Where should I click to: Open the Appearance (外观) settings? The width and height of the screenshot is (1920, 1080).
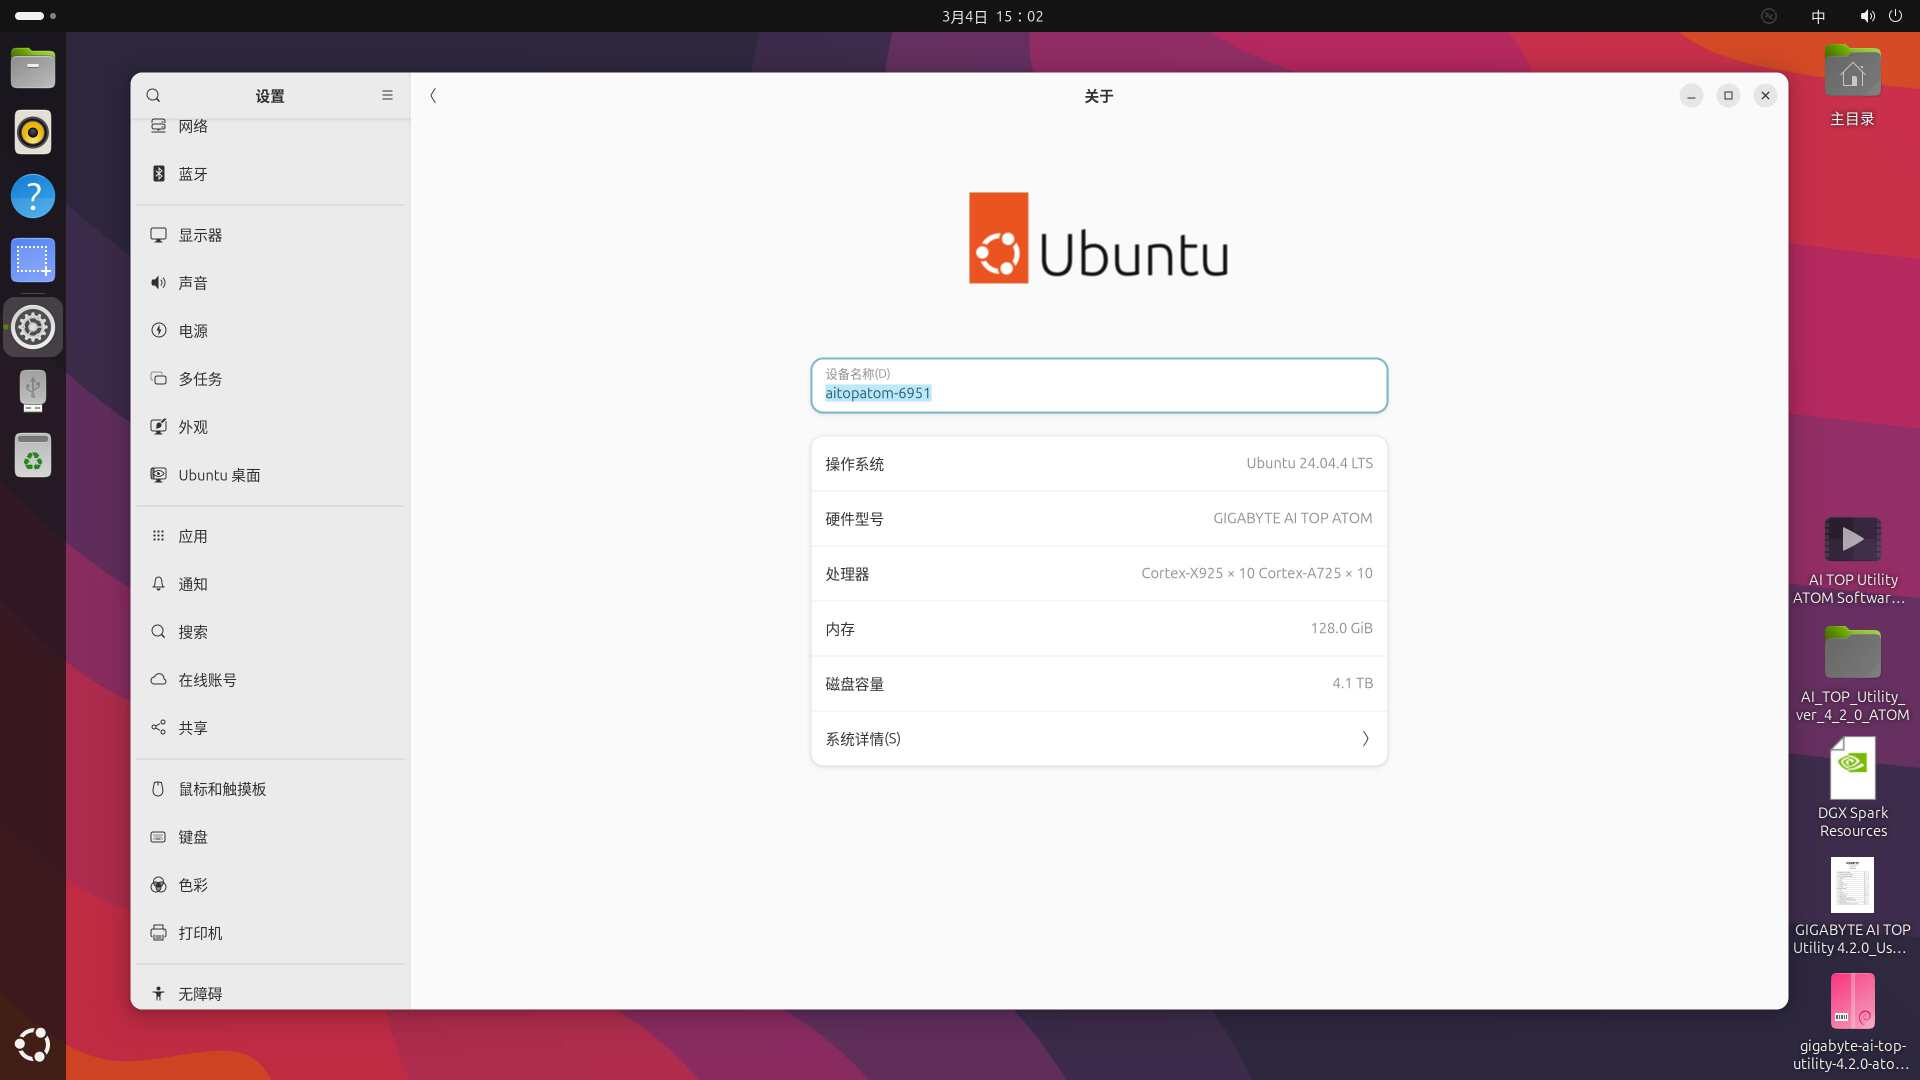click(x=193, y=427)
